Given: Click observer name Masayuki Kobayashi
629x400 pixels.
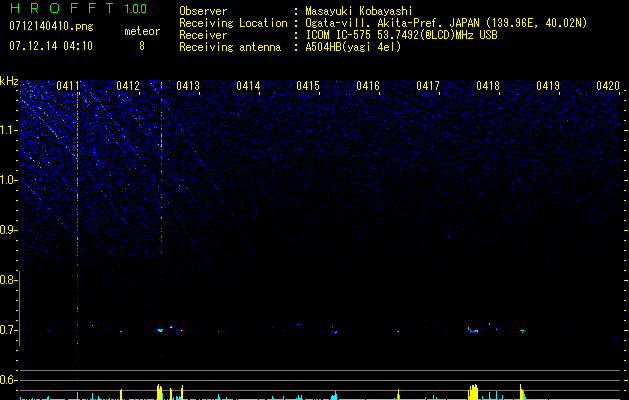Looking at the screenshot, I should (359, 11).
